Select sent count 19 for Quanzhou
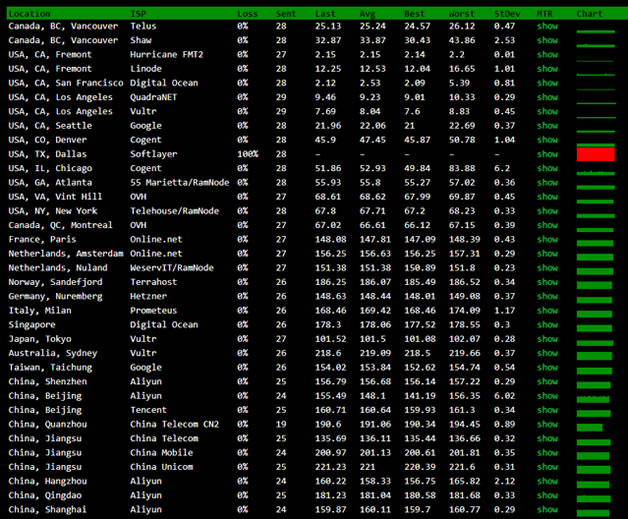Image resolution: width=628 pixels, height=519 pixels. tap(281, 424)
